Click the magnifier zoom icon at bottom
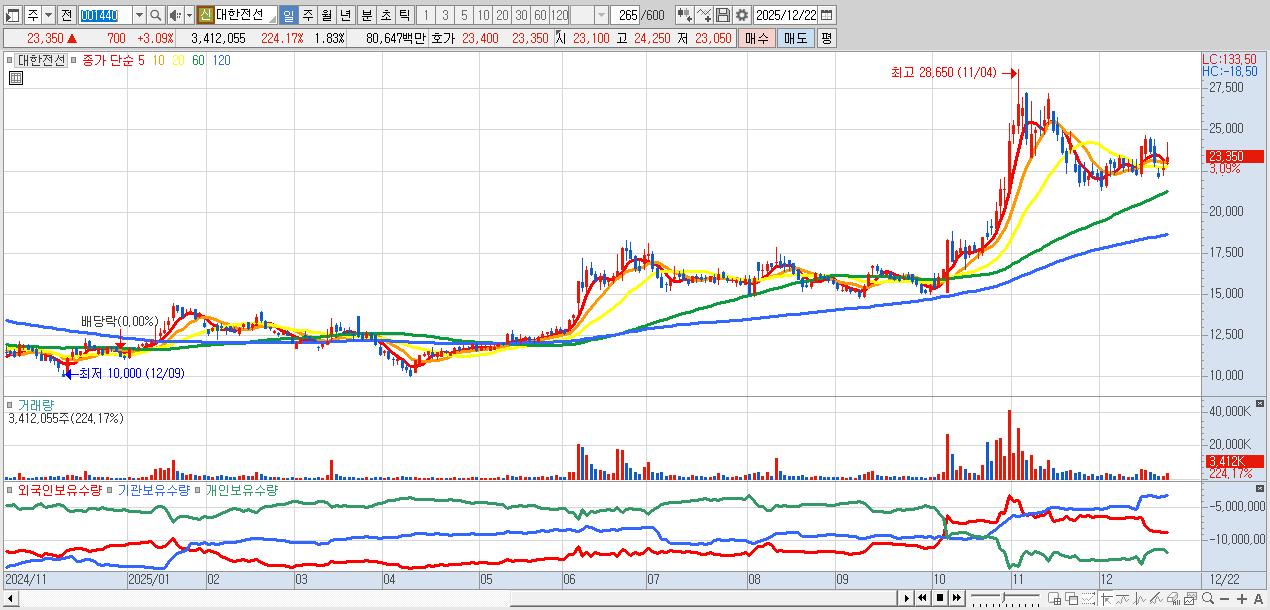The image size is (1270, 610). point(1208,598)
